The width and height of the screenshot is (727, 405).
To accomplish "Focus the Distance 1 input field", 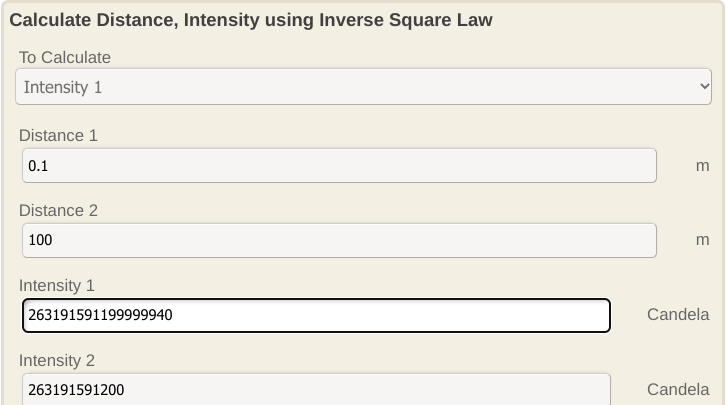I will tap(339, 166).
